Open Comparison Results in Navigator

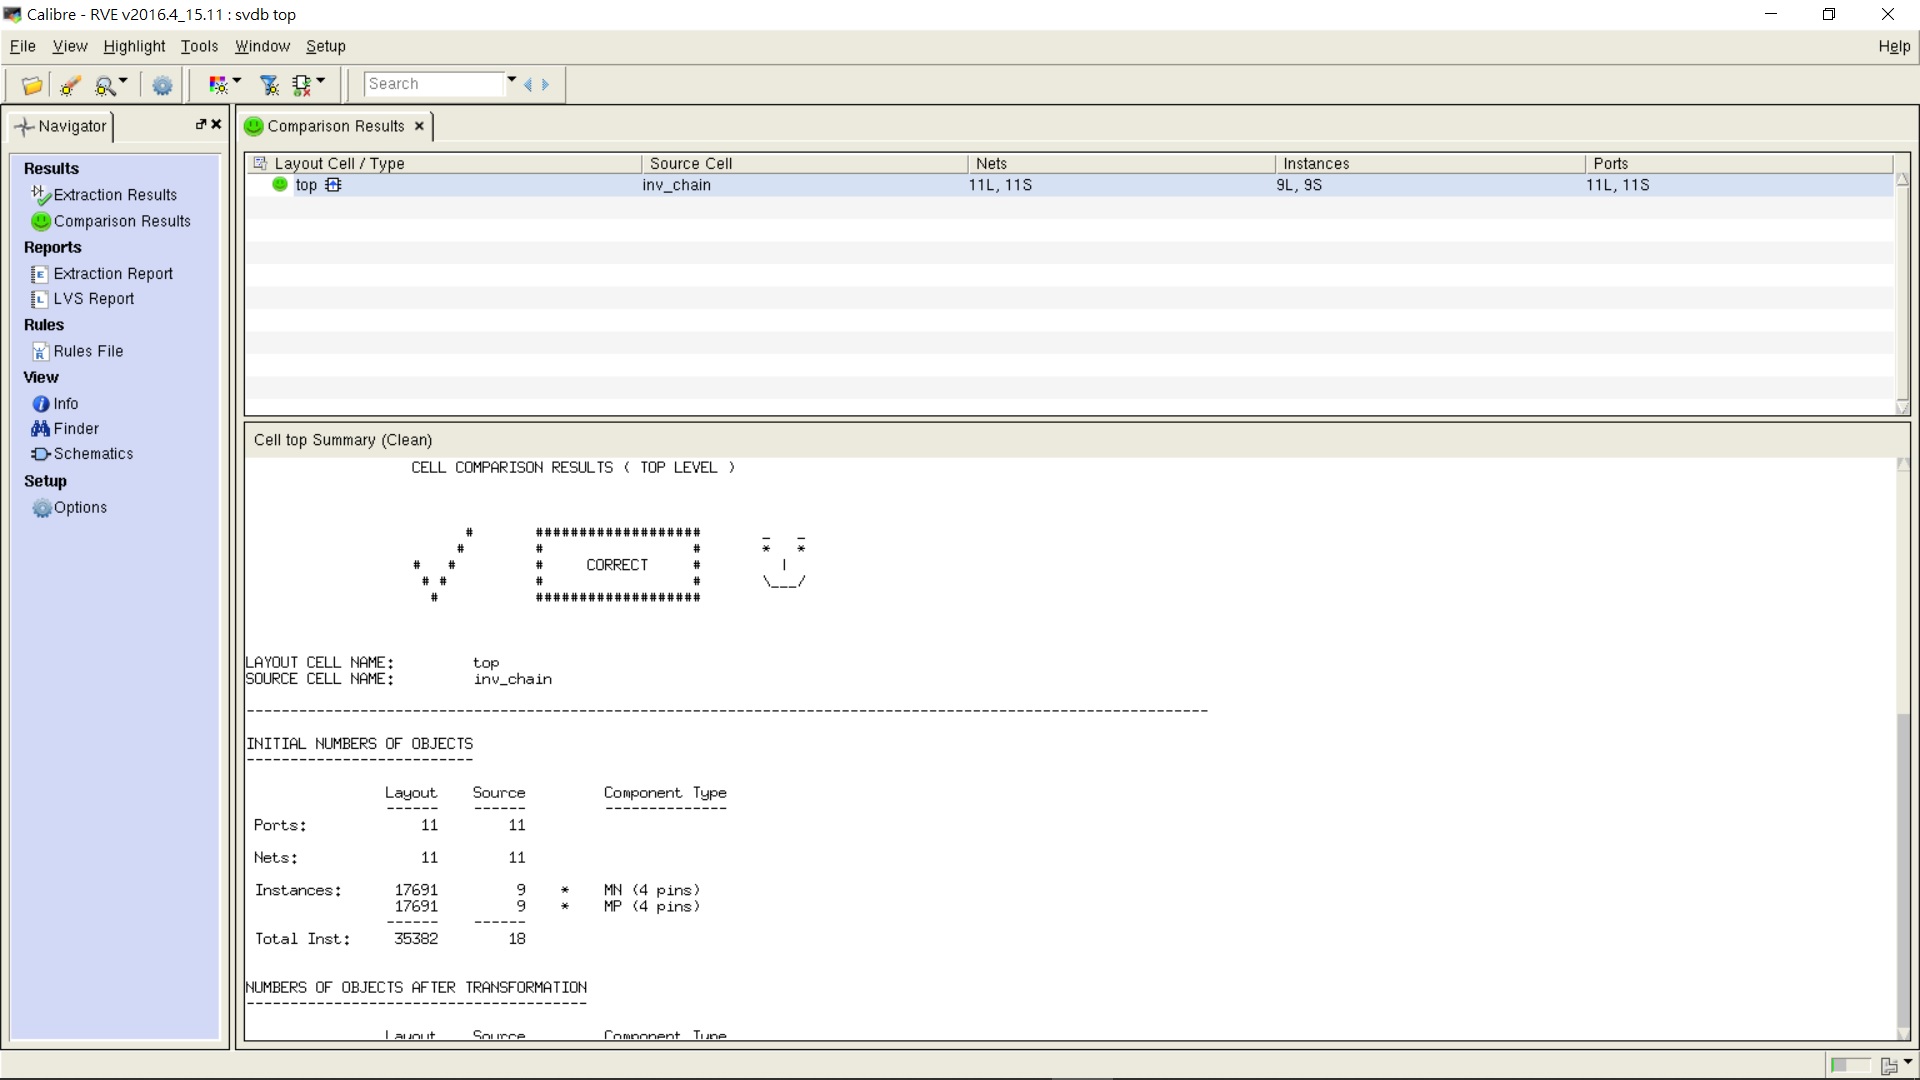coord(122,221)
